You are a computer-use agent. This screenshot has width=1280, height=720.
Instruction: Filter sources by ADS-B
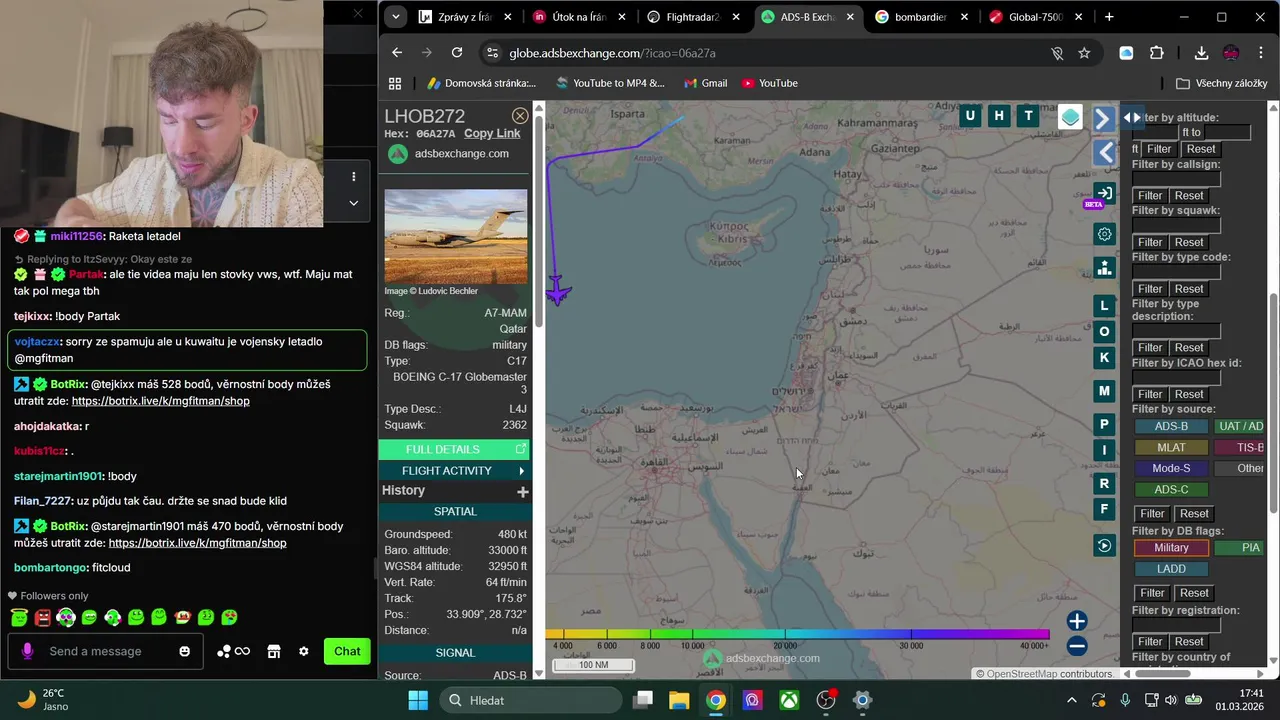point(1171,426)
